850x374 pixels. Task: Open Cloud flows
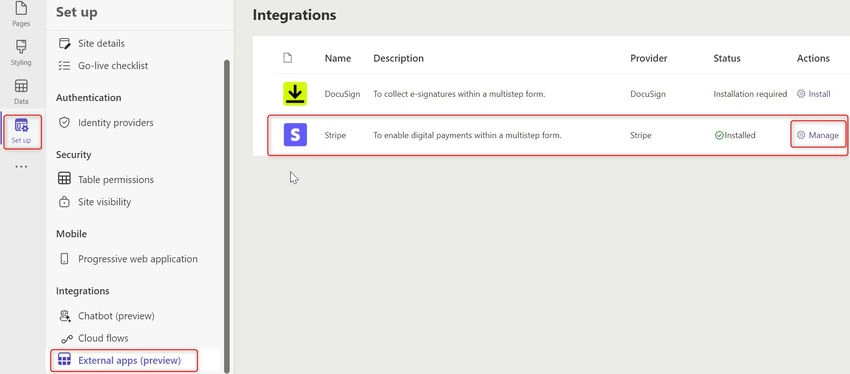coord(103,338)
